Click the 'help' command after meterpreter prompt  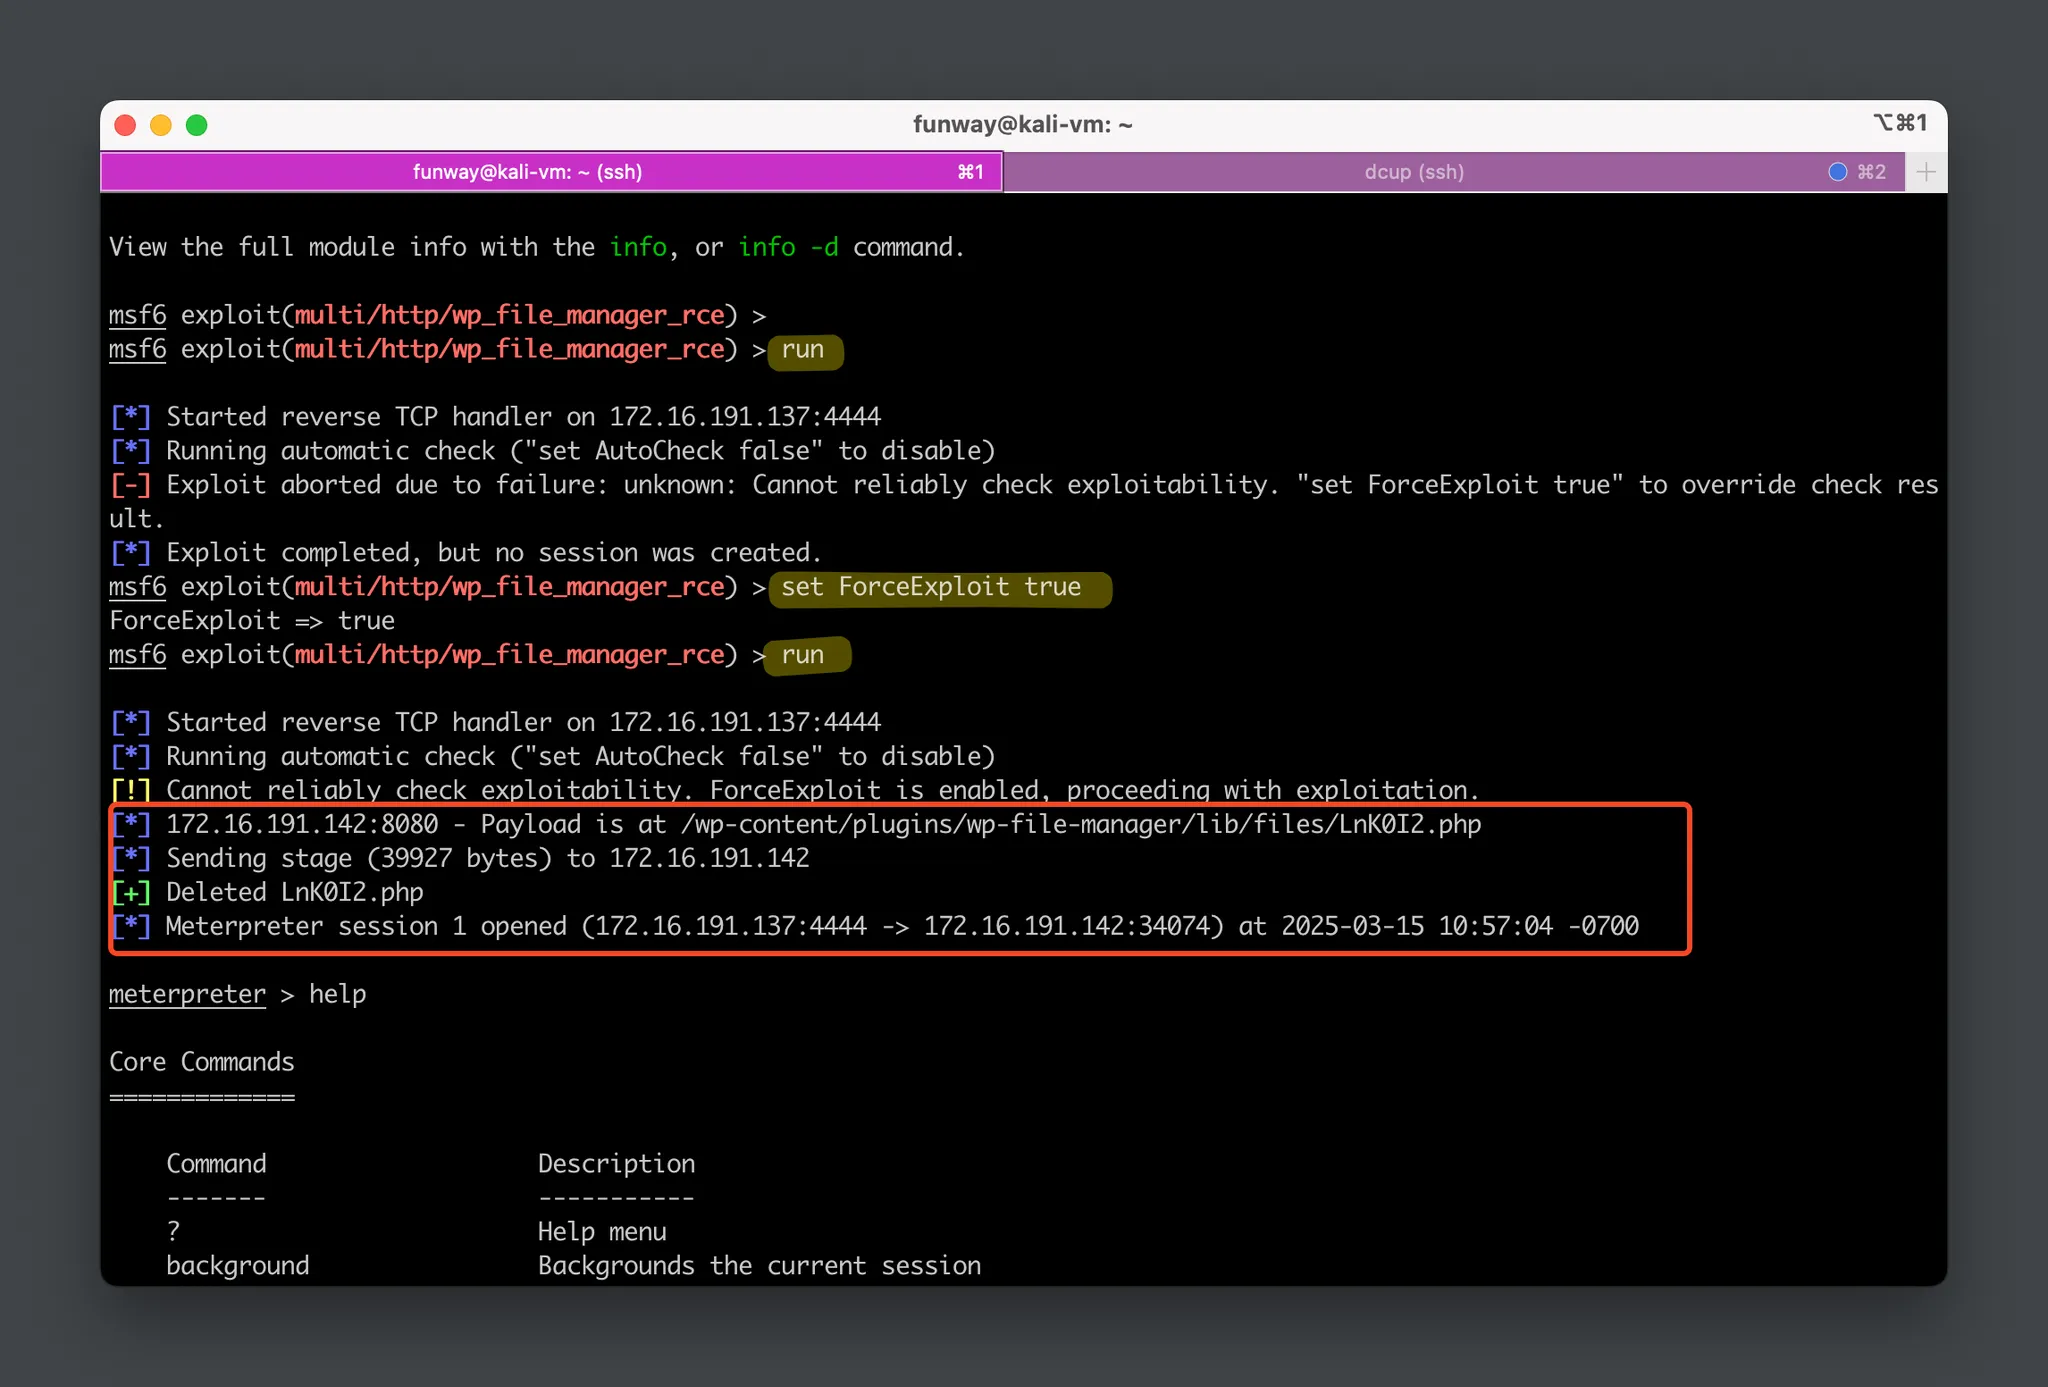point(337,994)
